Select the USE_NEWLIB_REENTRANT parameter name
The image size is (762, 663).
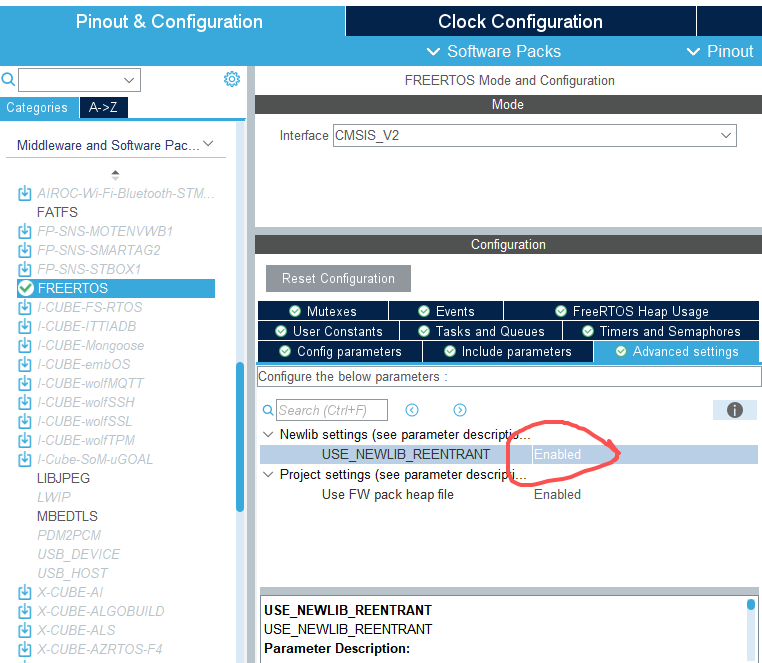point(406,454)
